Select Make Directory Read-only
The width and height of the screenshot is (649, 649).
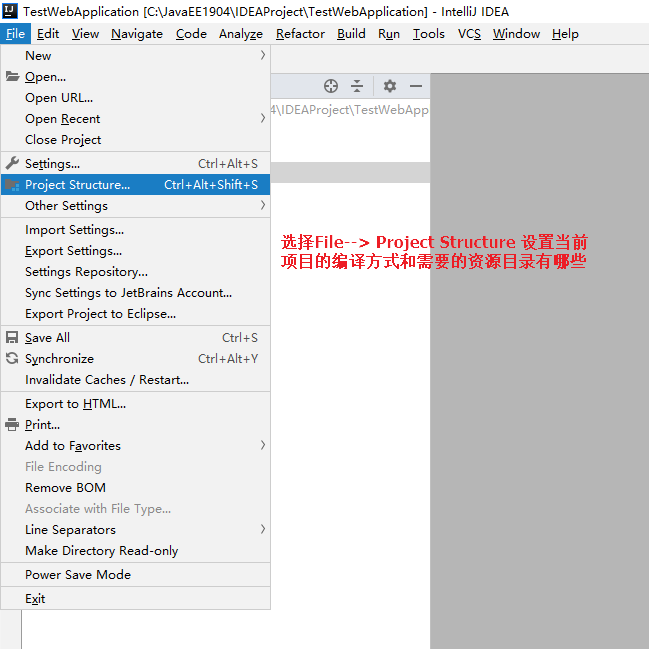[135, 550]
